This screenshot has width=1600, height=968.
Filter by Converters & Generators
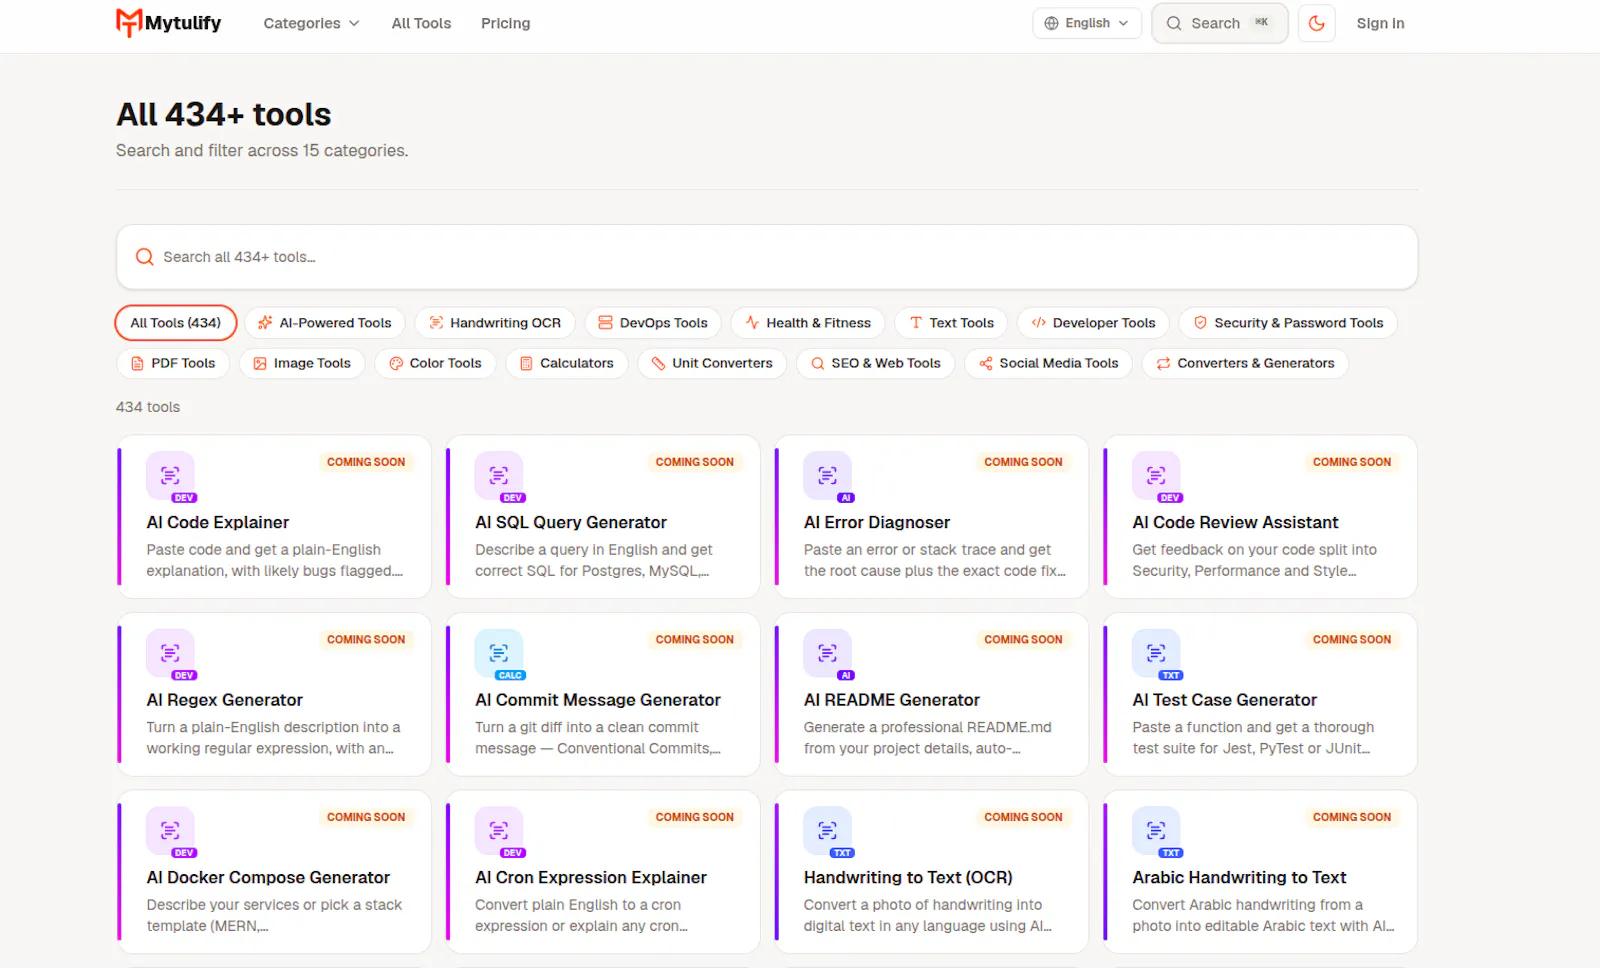(1245, 363)
